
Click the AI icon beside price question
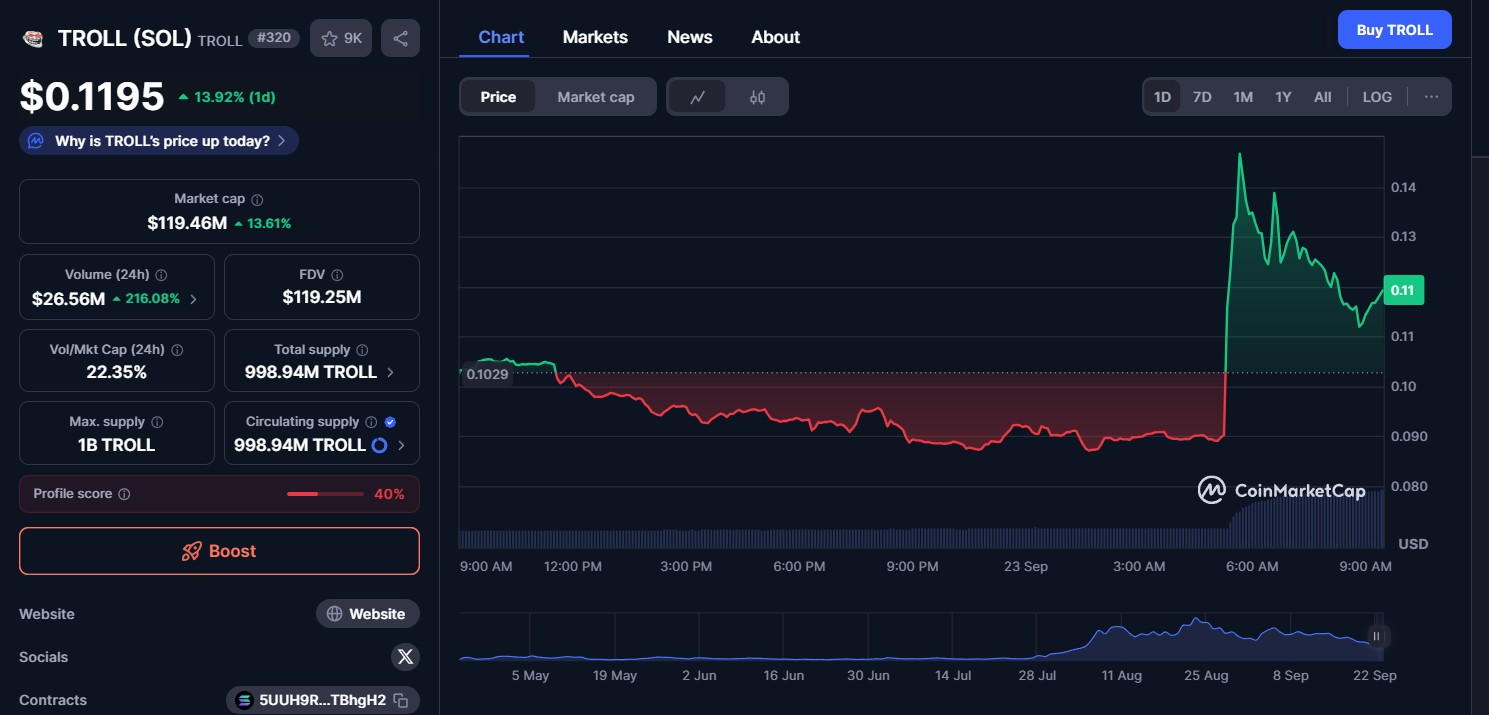(x=36, y=141)
